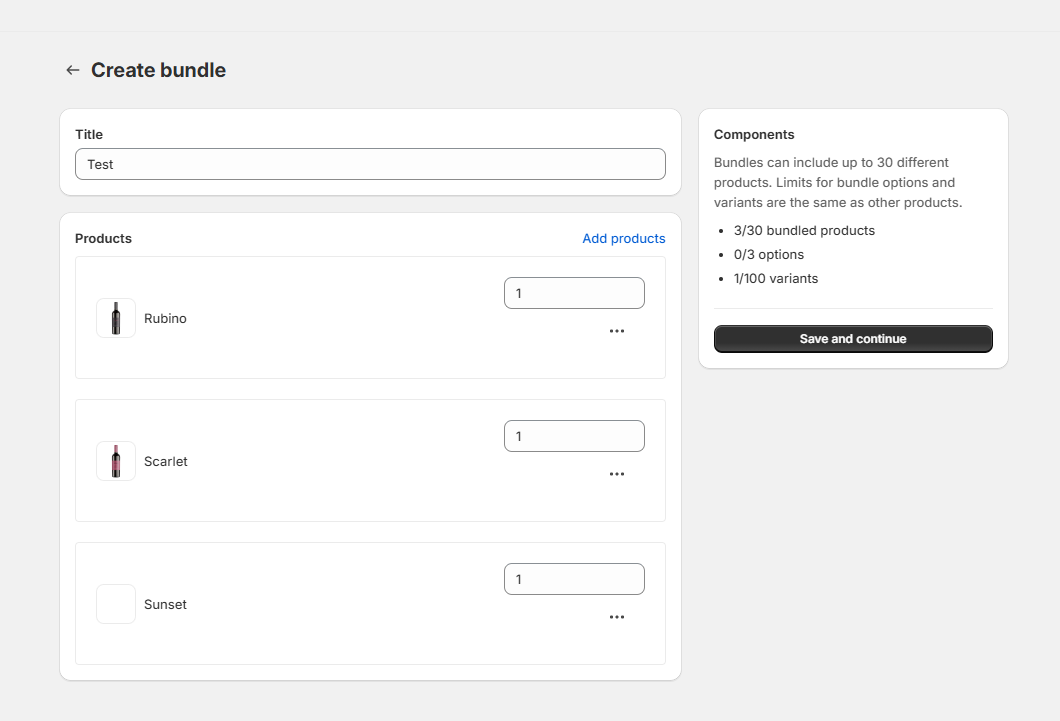Viewport: 1060px width, 721px height.
Task: Click the Rubino quantity field
Action: click(574, 293)
